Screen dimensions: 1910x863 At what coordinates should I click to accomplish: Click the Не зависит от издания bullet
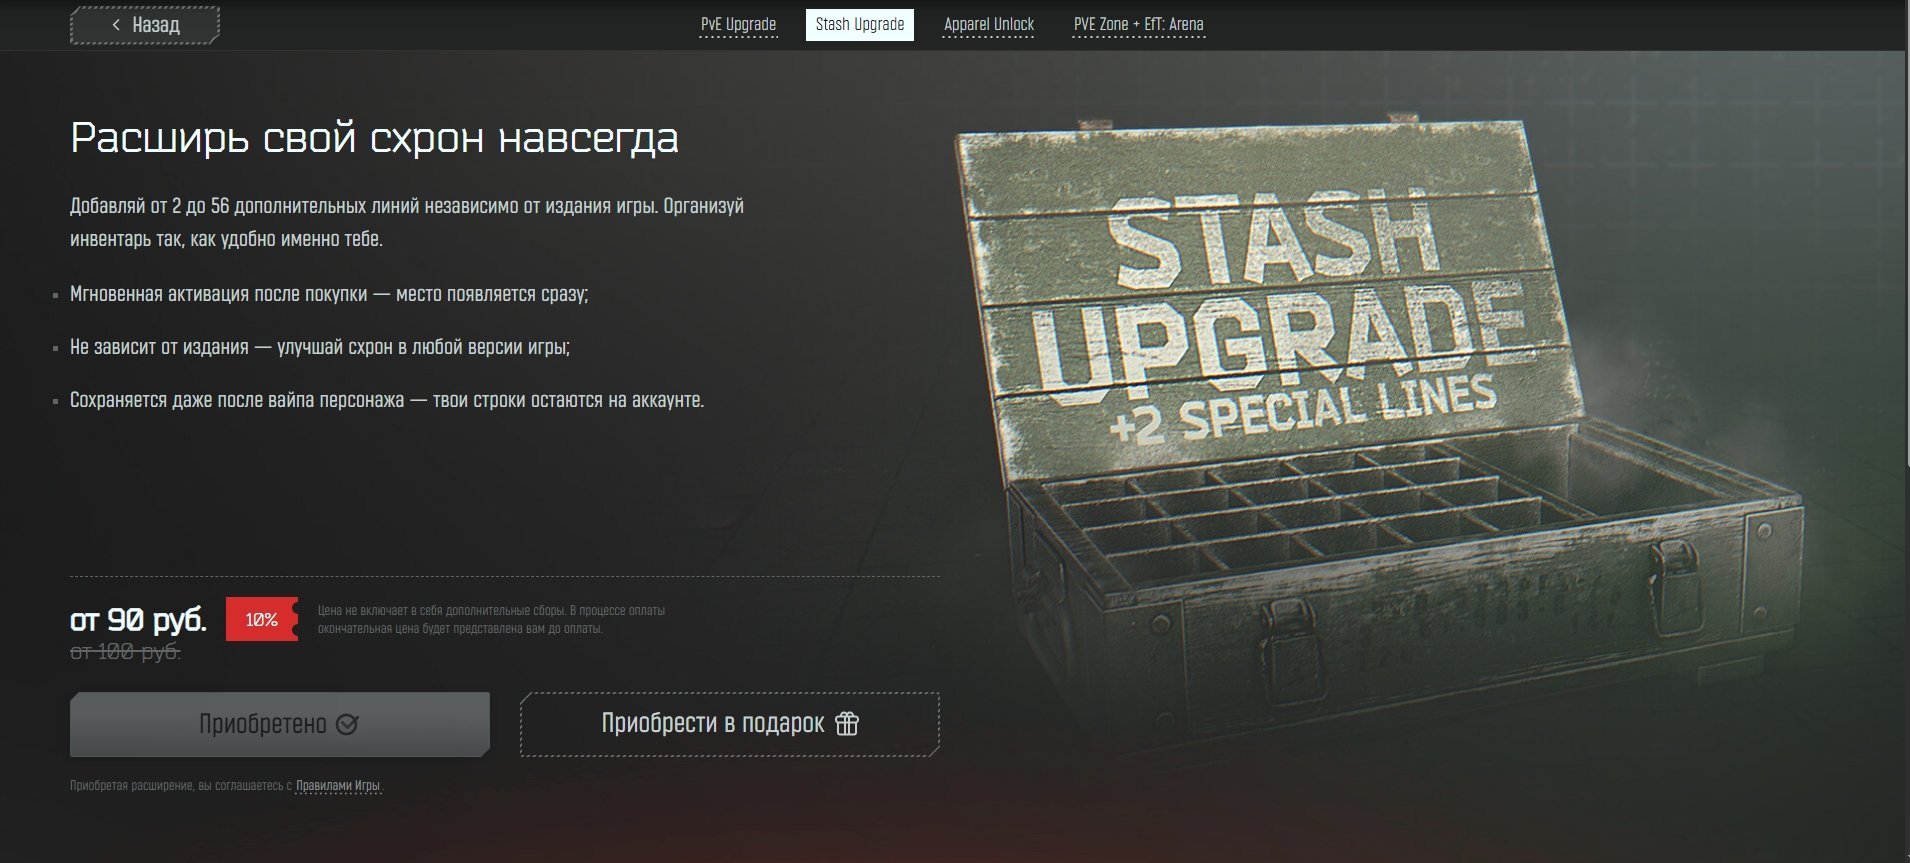tap(320, 347)
